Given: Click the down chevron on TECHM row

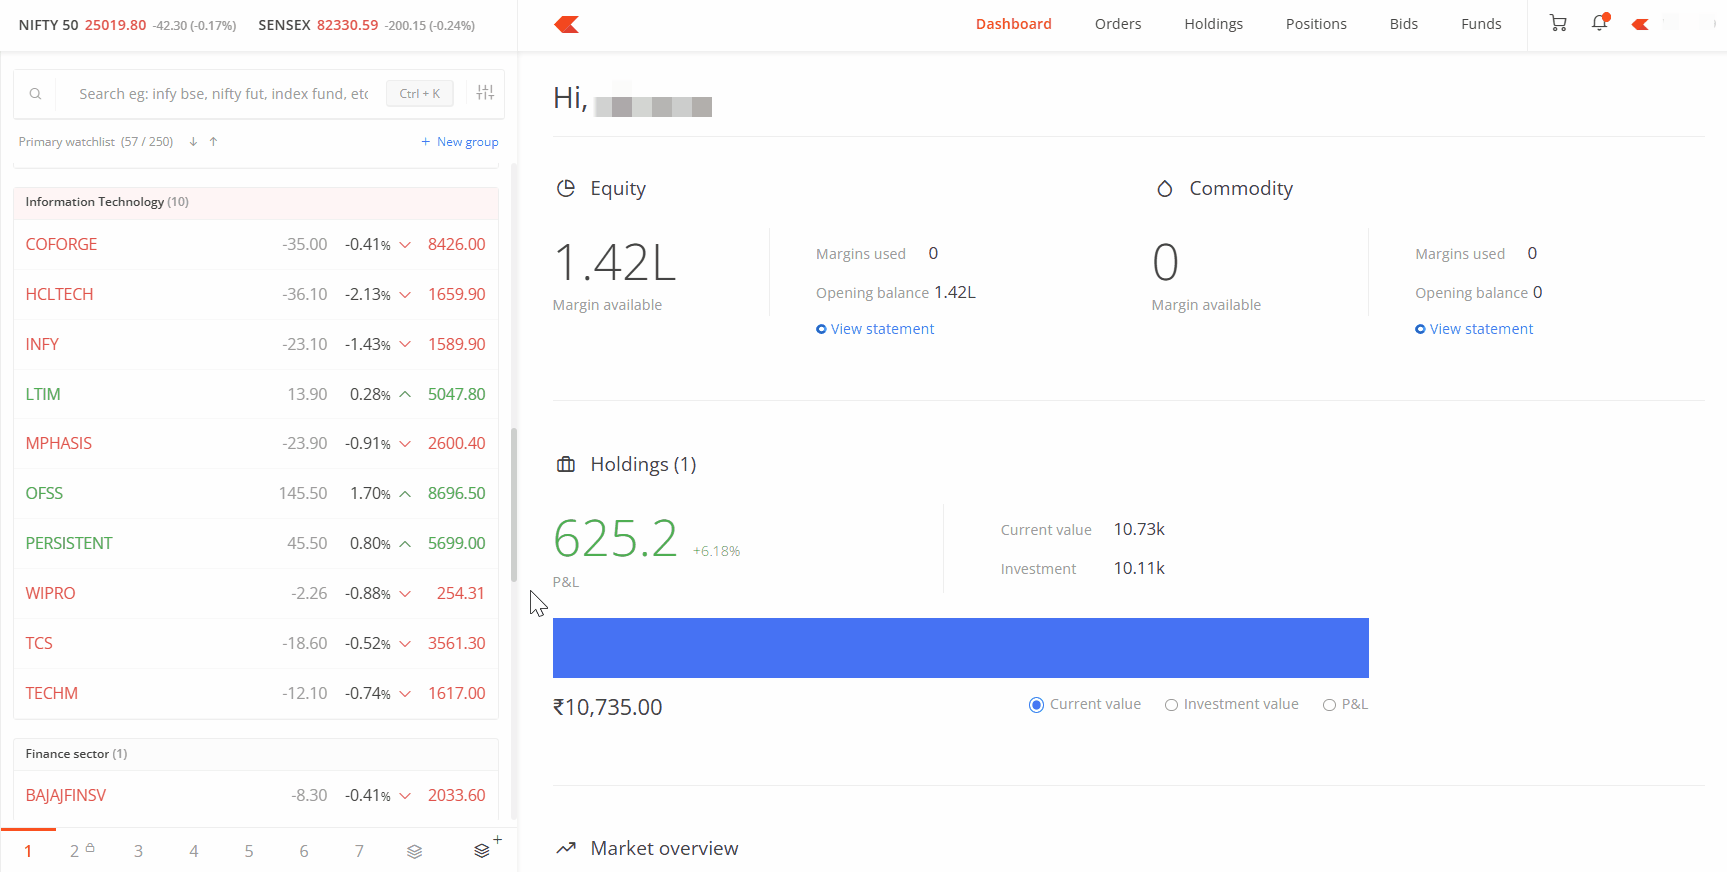Looking at the screenshot, I should (x=405, y=693).
